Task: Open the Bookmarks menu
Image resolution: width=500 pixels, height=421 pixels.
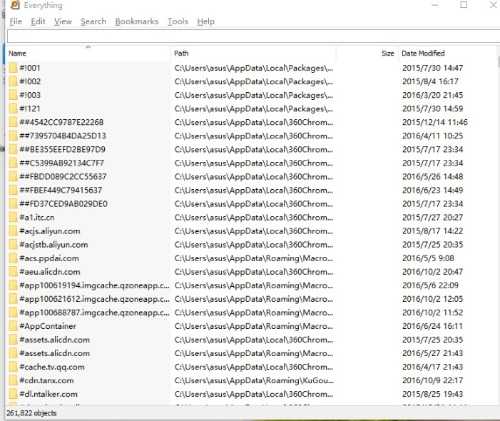Action: (x=137, y=21)
